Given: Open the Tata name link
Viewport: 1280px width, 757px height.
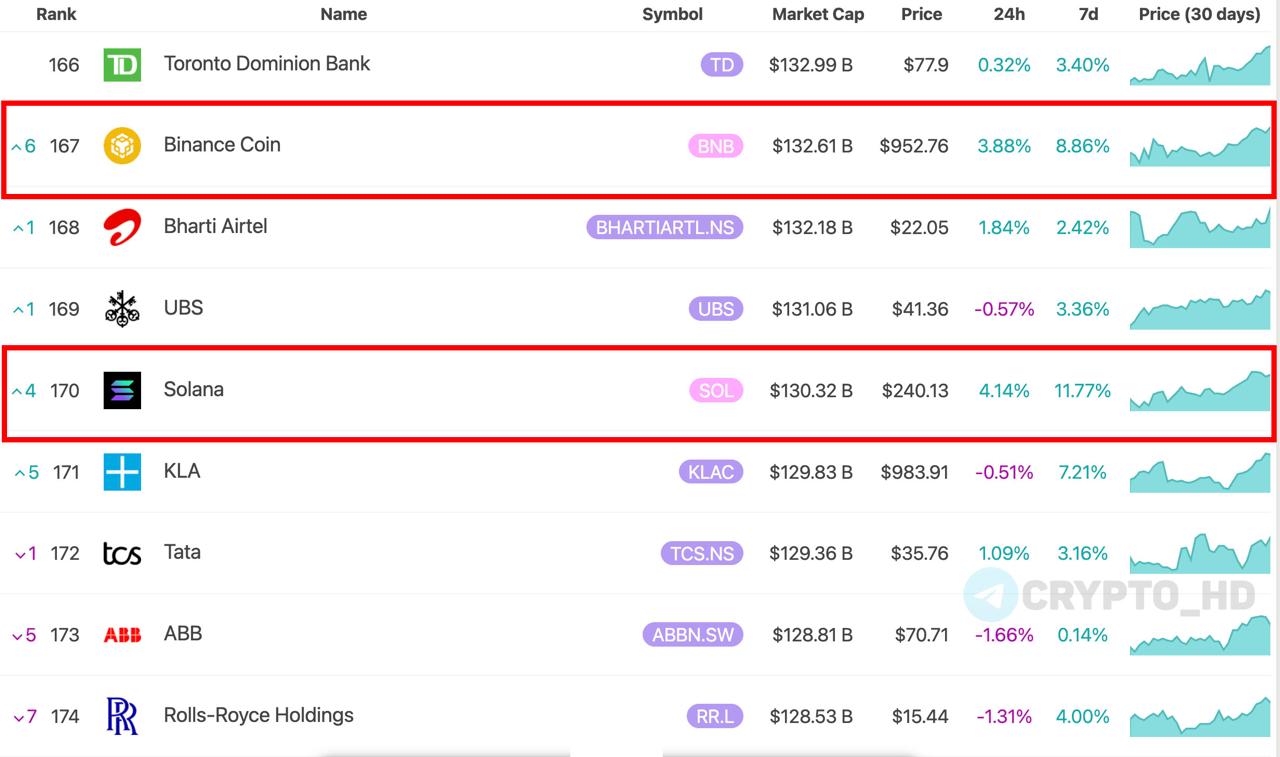Looking at the screenshot, I should click(182, 552).
